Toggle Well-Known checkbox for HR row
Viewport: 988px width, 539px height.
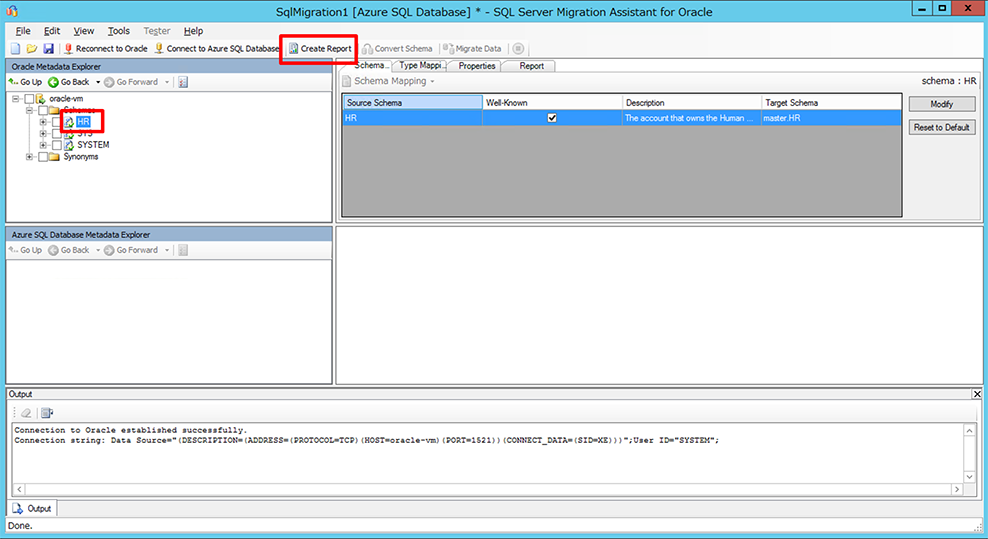[552, 118]
